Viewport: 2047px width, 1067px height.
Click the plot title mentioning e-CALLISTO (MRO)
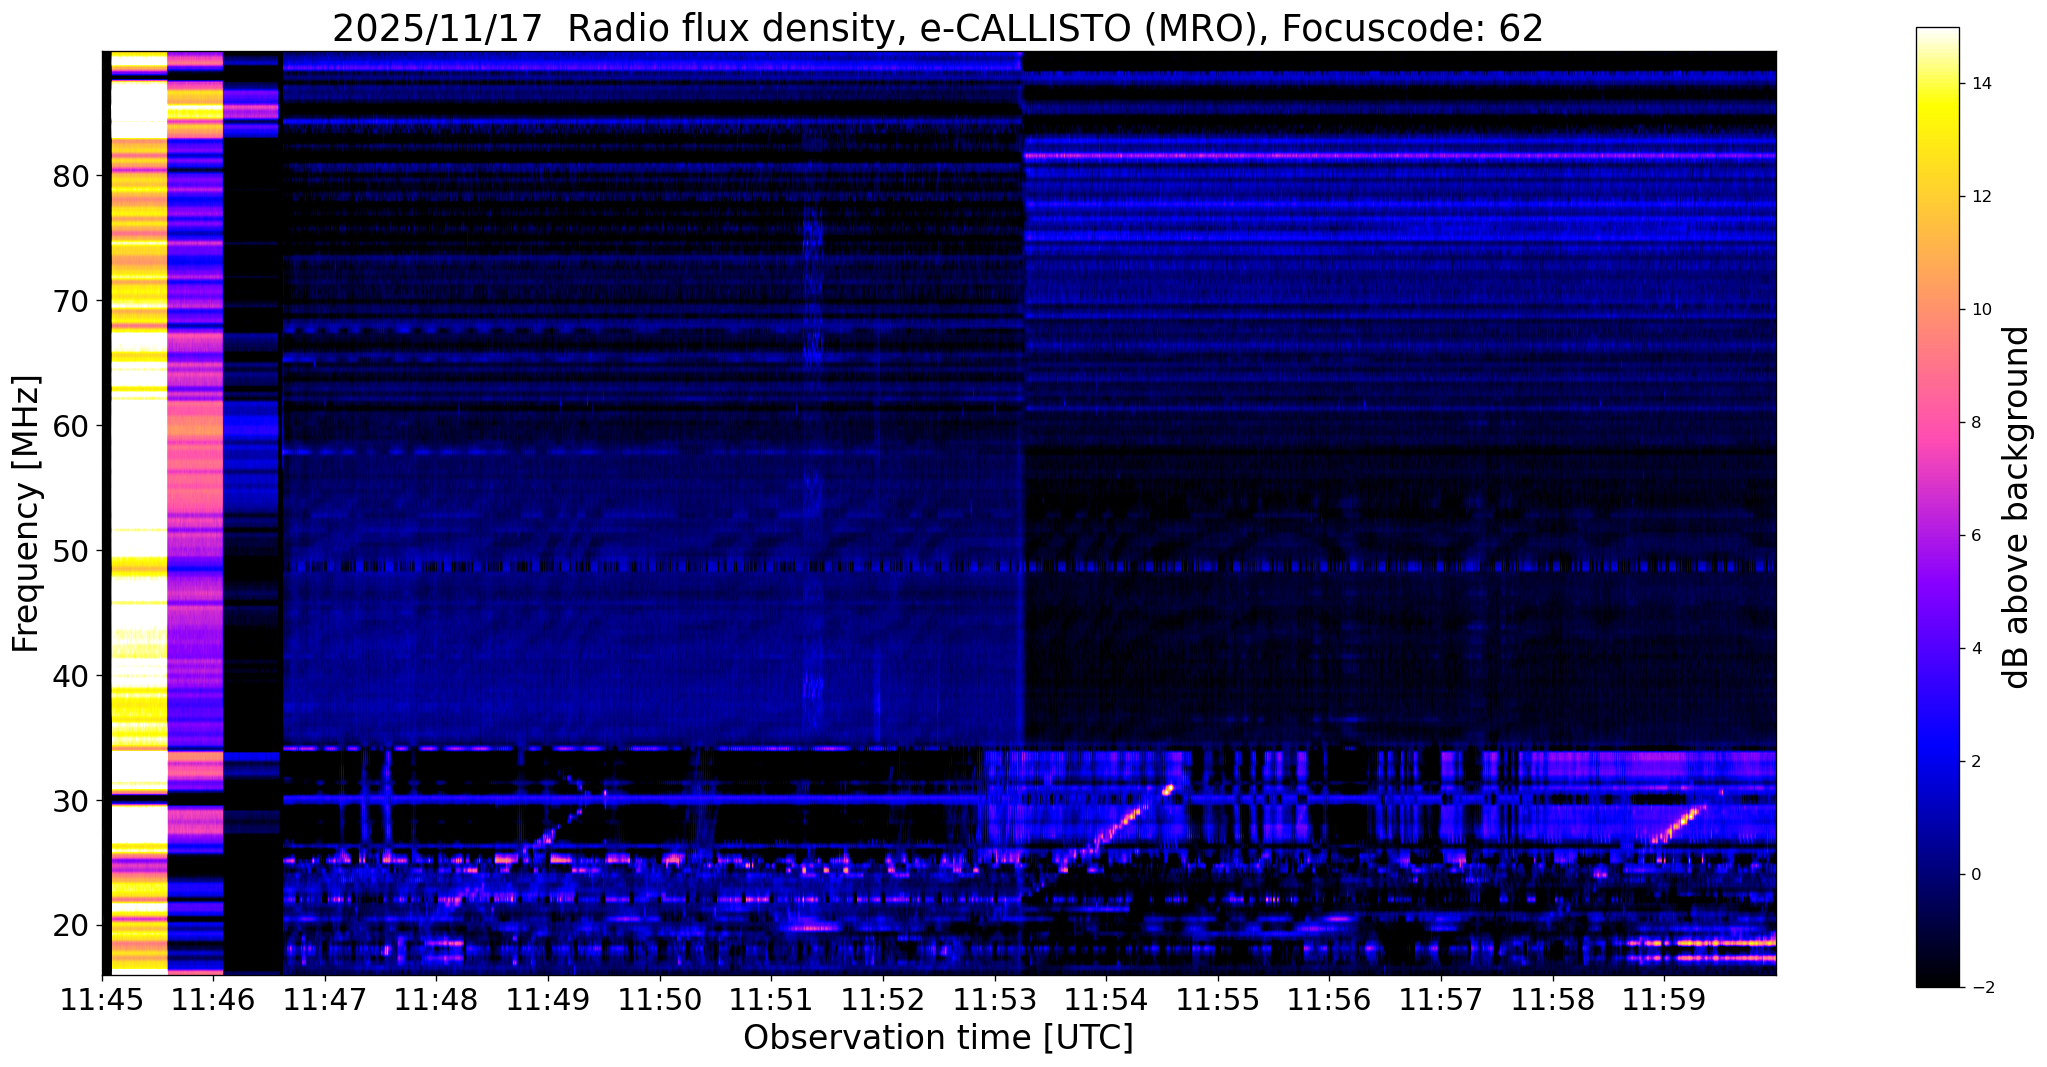938,28
